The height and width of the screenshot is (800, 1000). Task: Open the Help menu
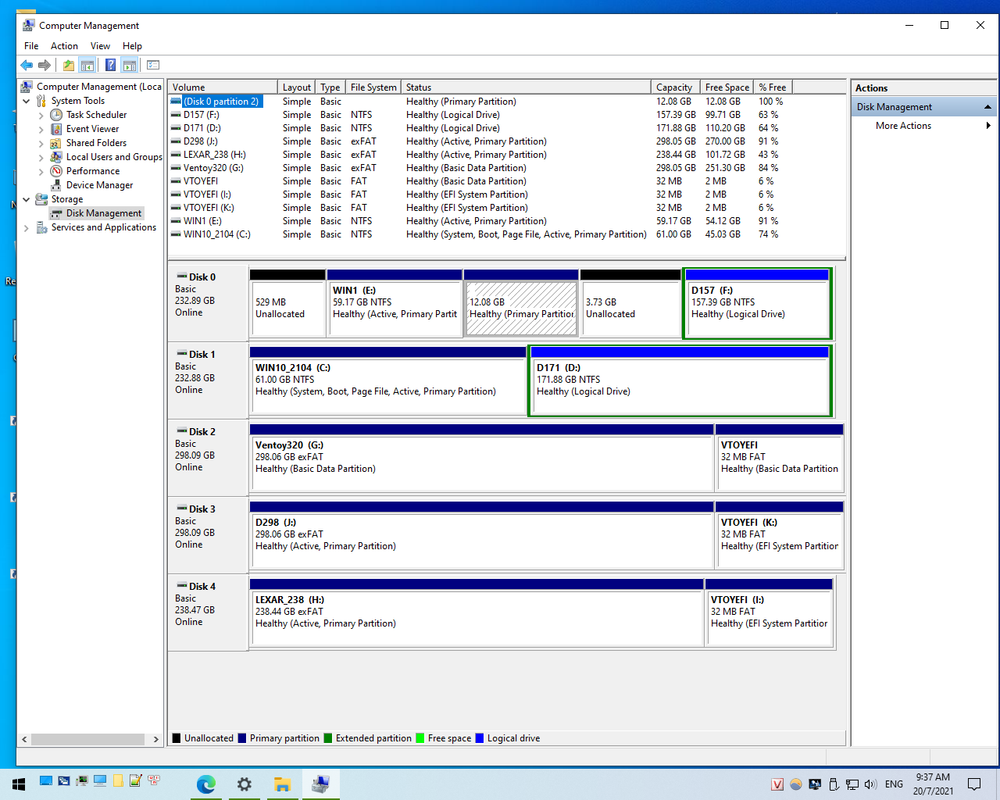click(x=132, y=46)
